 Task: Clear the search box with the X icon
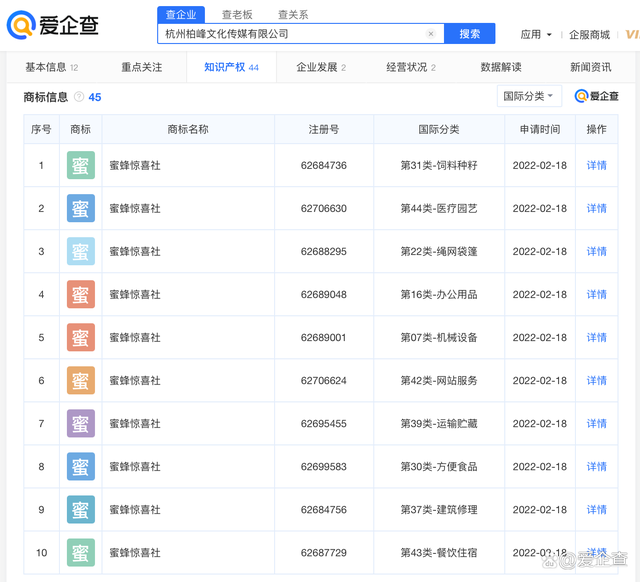coord(431,34)
